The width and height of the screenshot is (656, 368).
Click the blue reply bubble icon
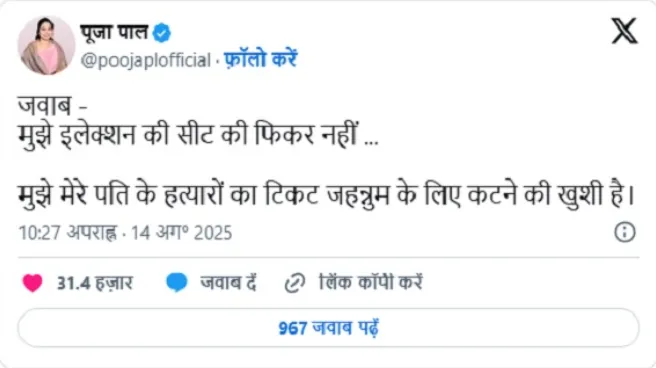point(177,282)
